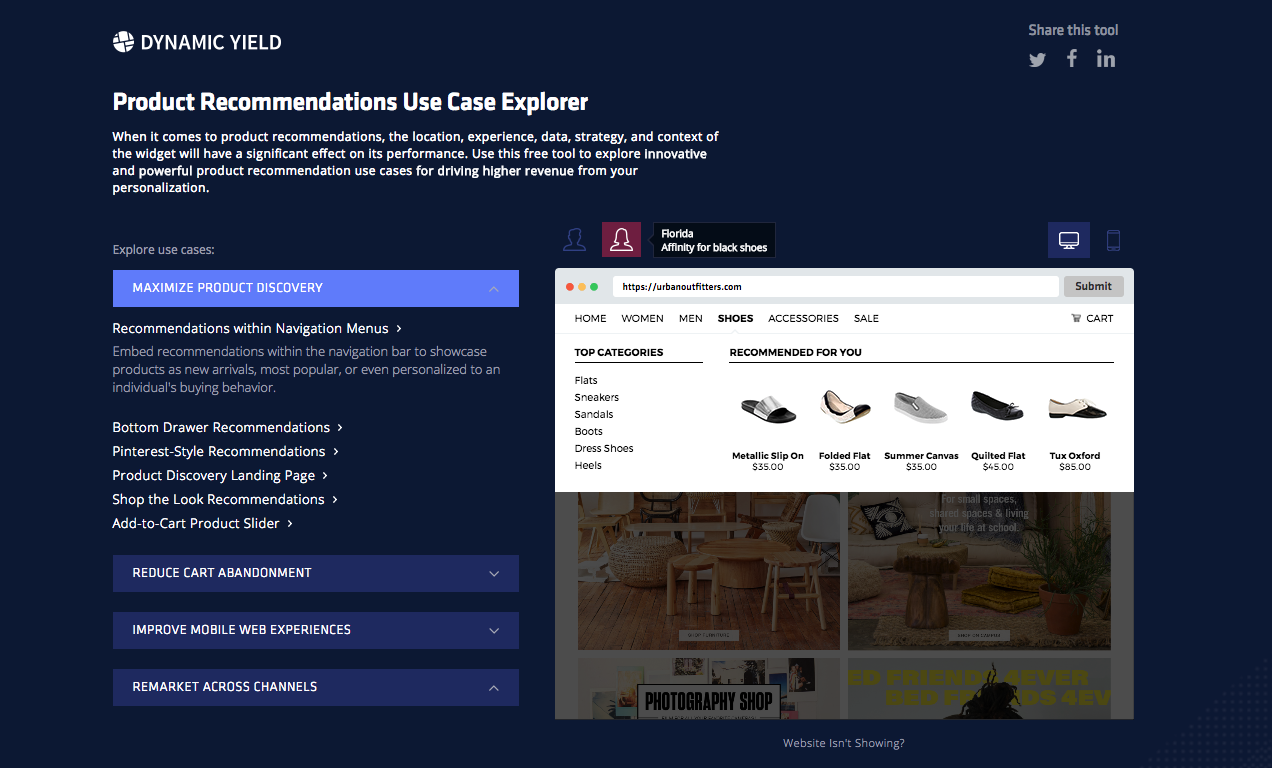Open Product Discovery Landing Page

pyautogui.click(x=220, y=475)
